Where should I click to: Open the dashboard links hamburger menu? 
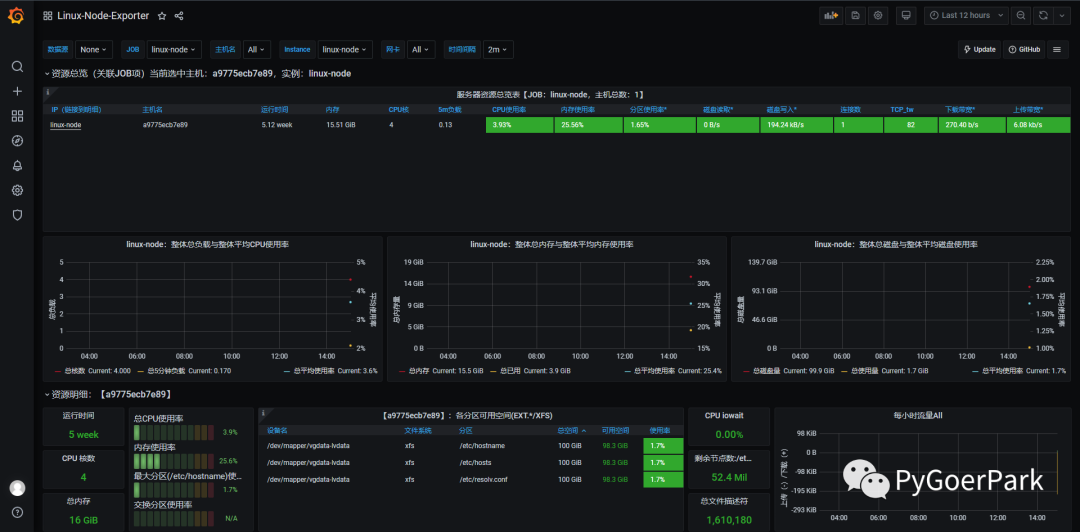(1057, 50)
